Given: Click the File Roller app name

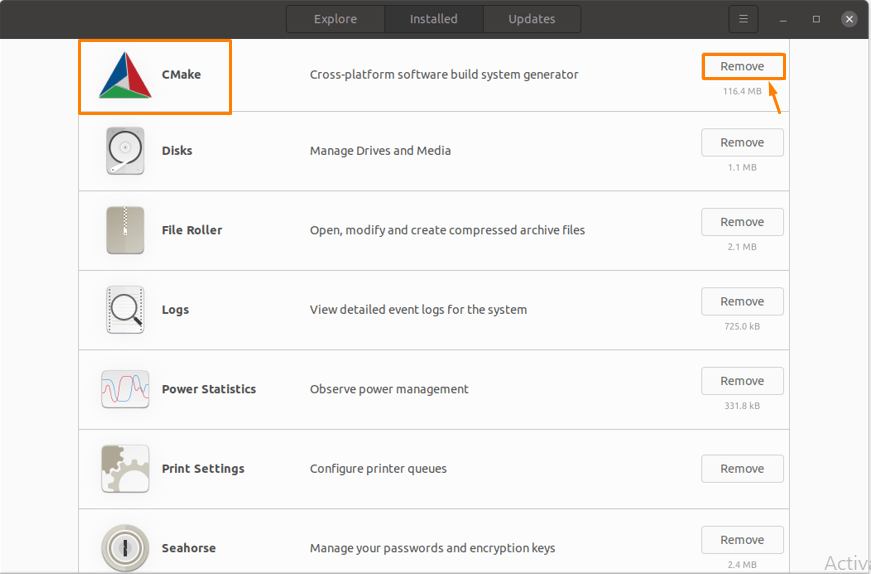Looking at the screenshot, I should click(192, 230).
